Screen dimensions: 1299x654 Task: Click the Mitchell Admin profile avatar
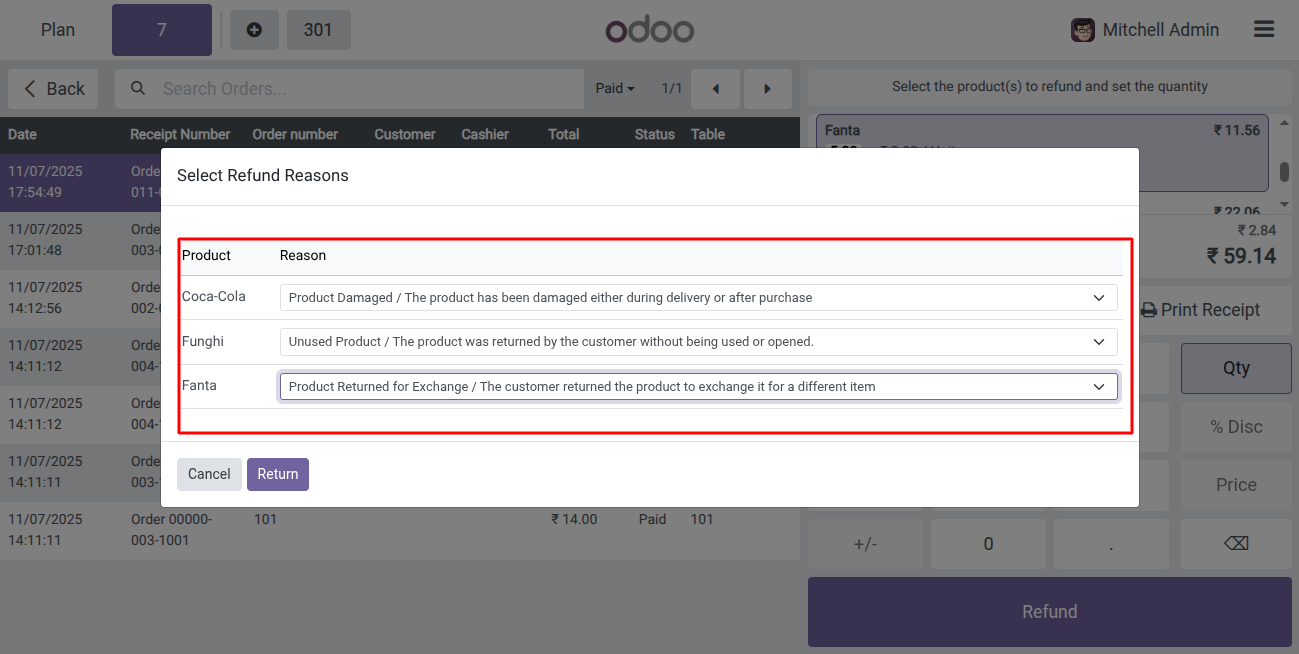(x=1083, y=30)
